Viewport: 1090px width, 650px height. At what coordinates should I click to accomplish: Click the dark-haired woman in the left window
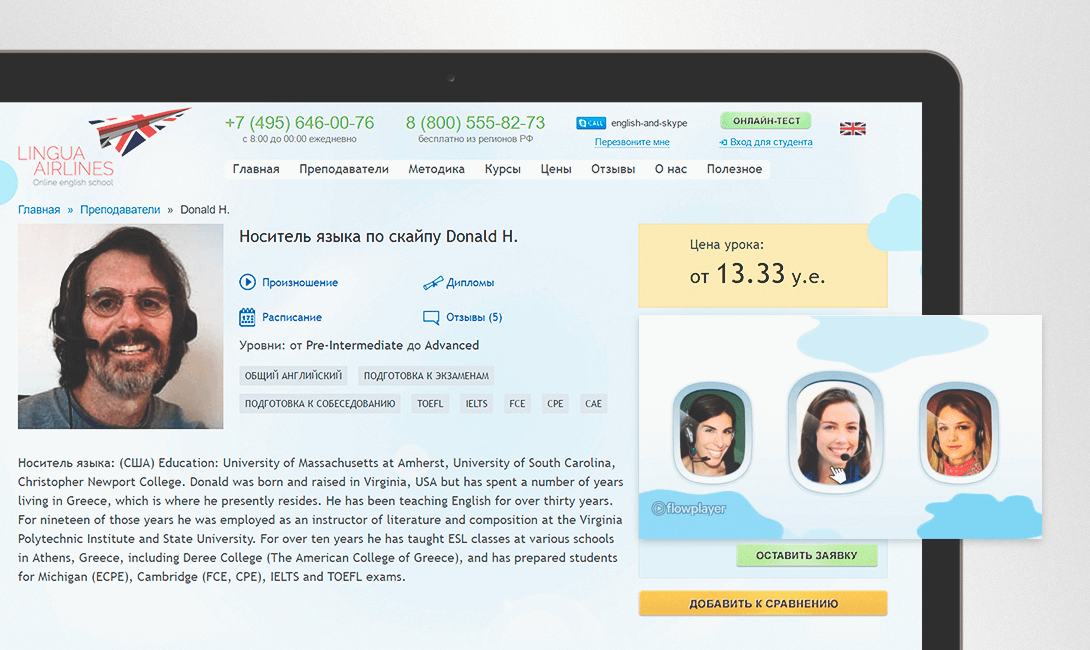point(712,433)
